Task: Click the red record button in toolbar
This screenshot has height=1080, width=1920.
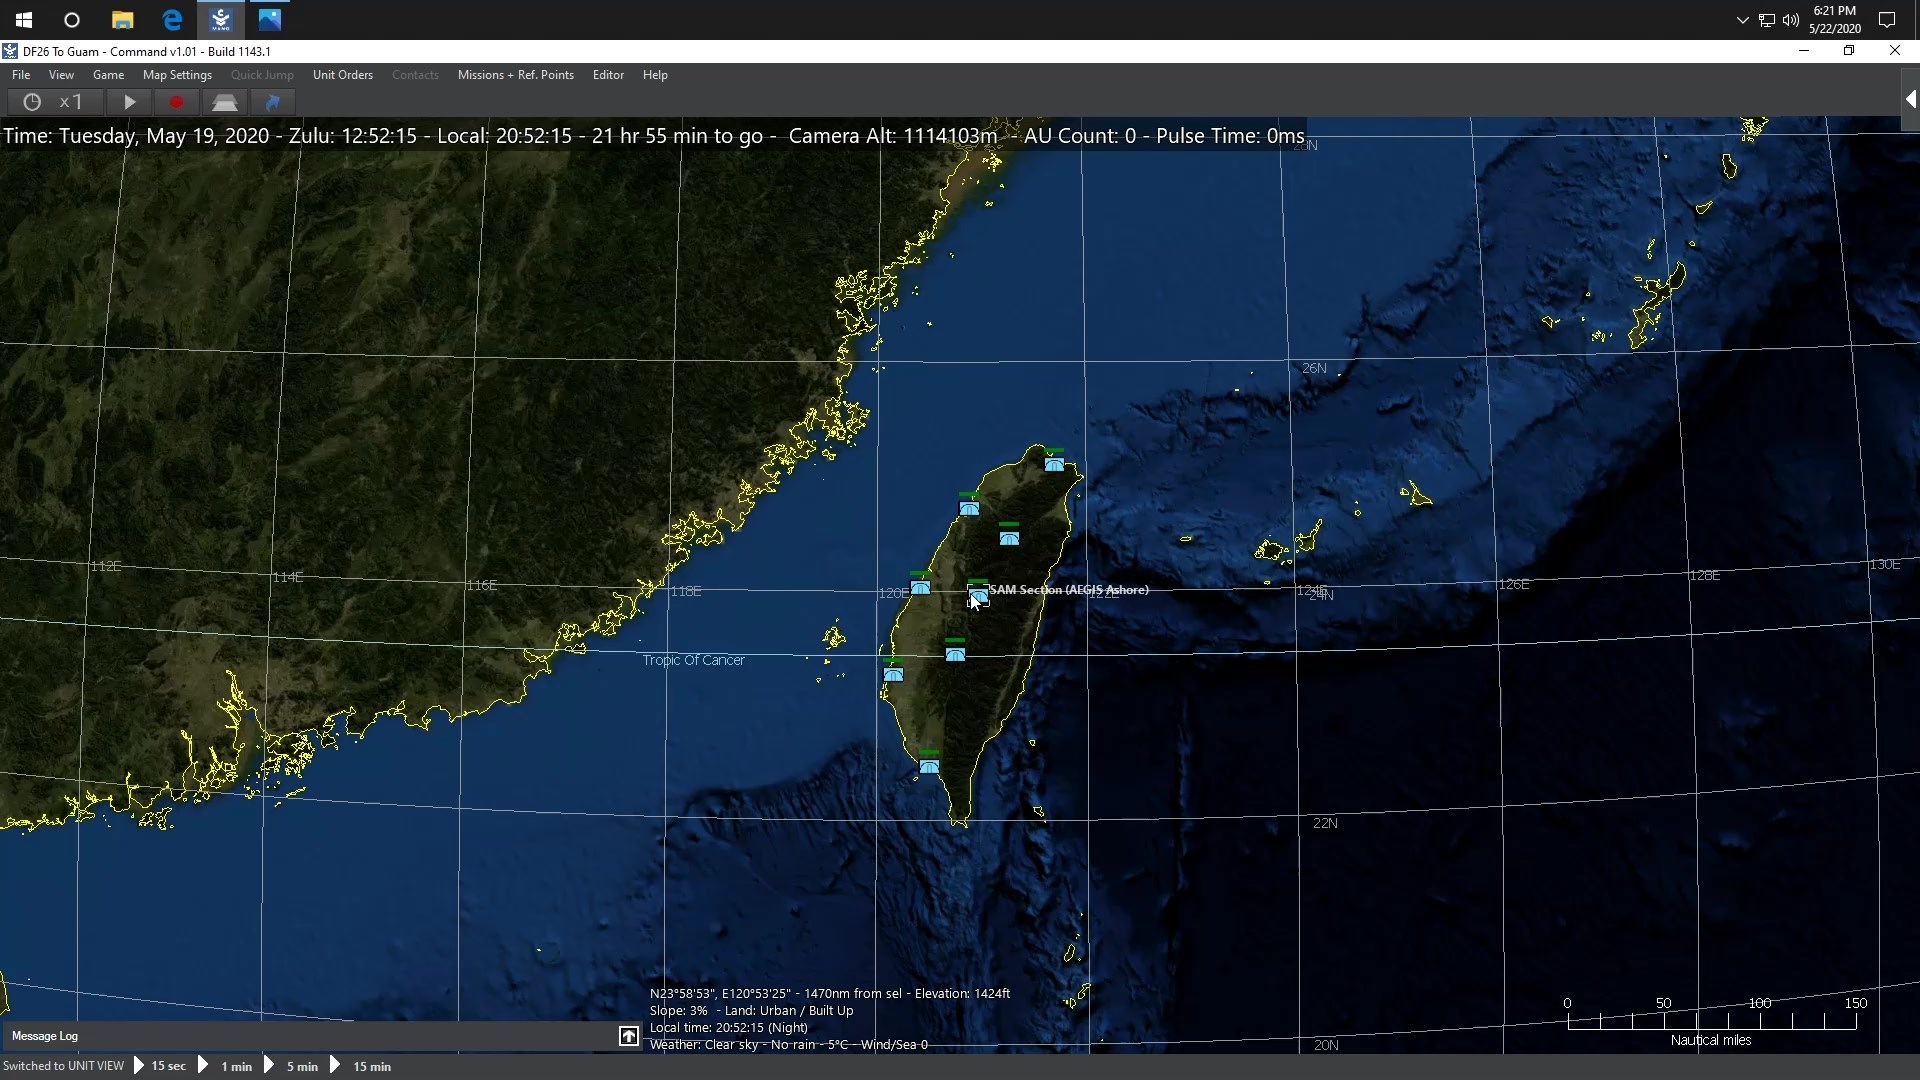Action: click(176, 102)
